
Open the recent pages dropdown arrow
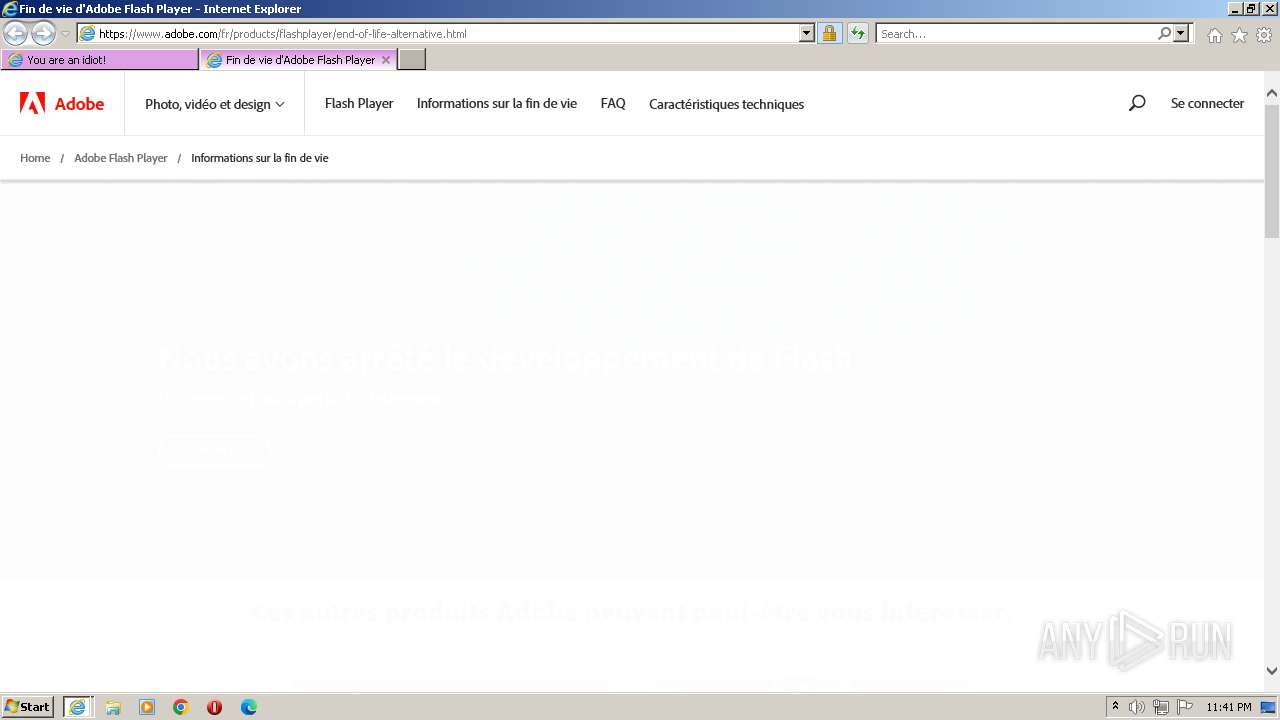point(65,34)
